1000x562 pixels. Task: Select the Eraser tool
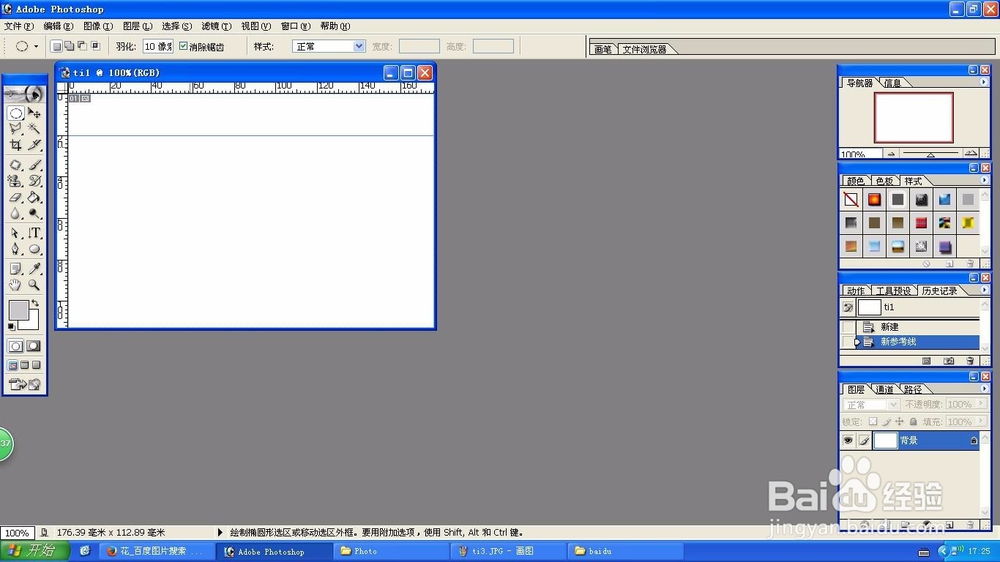16,198
